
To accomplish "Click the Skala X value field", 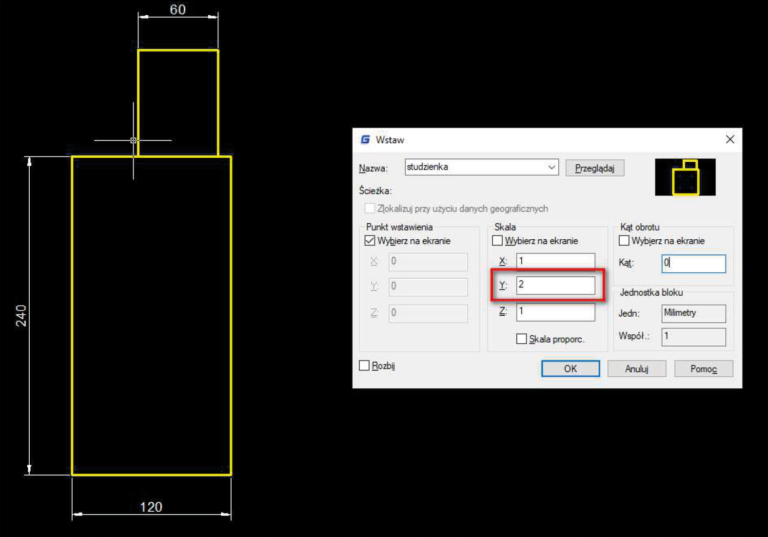I will [555, 261].
